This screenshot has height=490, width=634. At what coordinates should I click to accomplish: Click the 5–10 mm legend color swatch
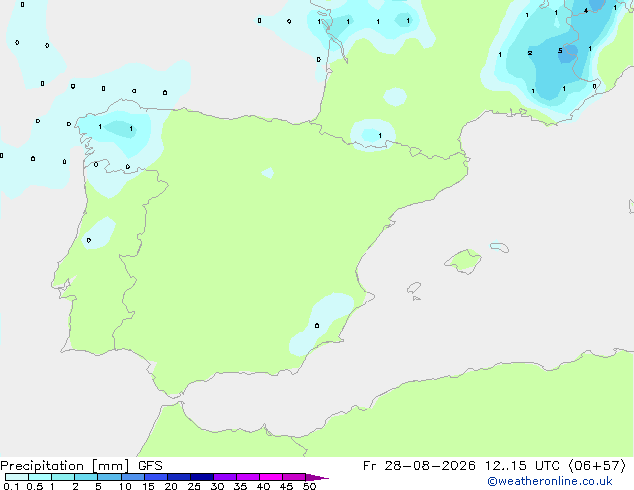coord(109,477)
